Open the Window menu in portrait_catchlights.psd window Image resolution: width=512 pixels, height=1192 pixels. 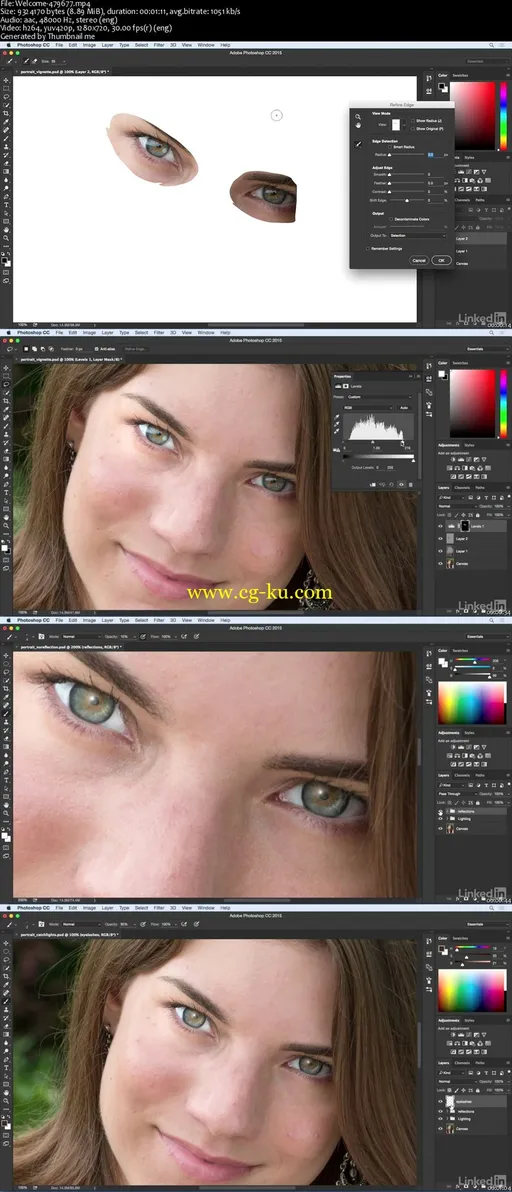(206, 908)
